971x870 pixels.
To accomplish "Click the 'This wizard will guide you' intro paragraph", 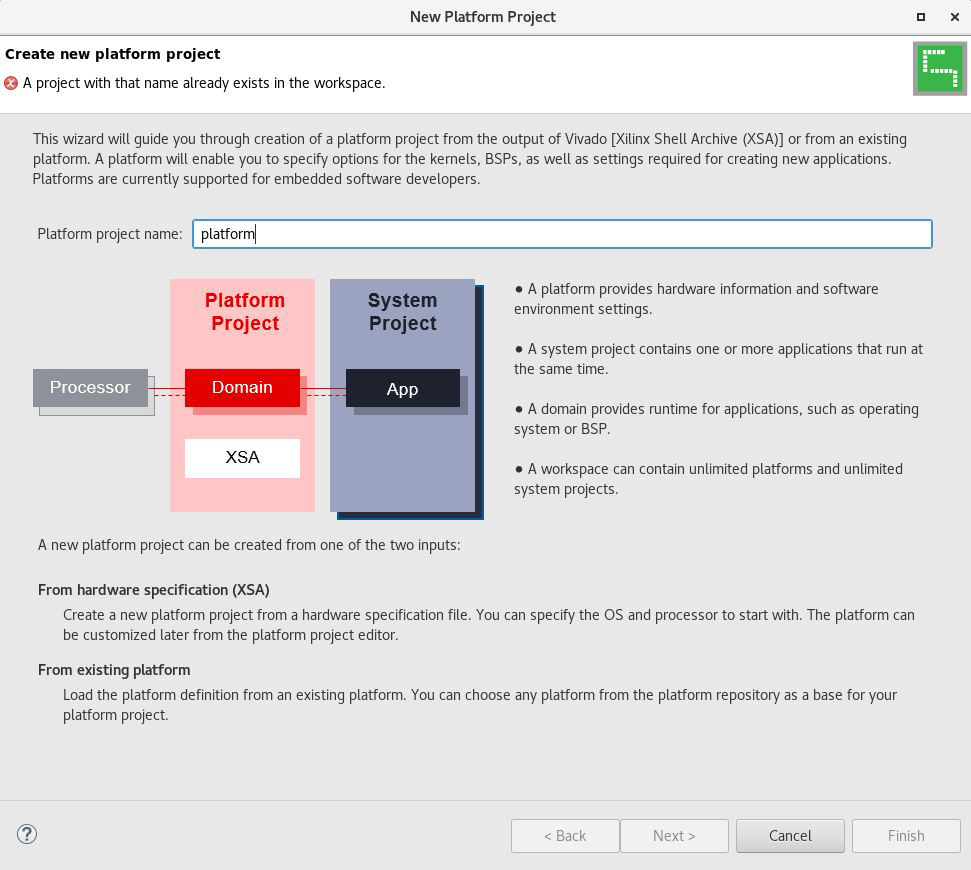I will 469,159.
